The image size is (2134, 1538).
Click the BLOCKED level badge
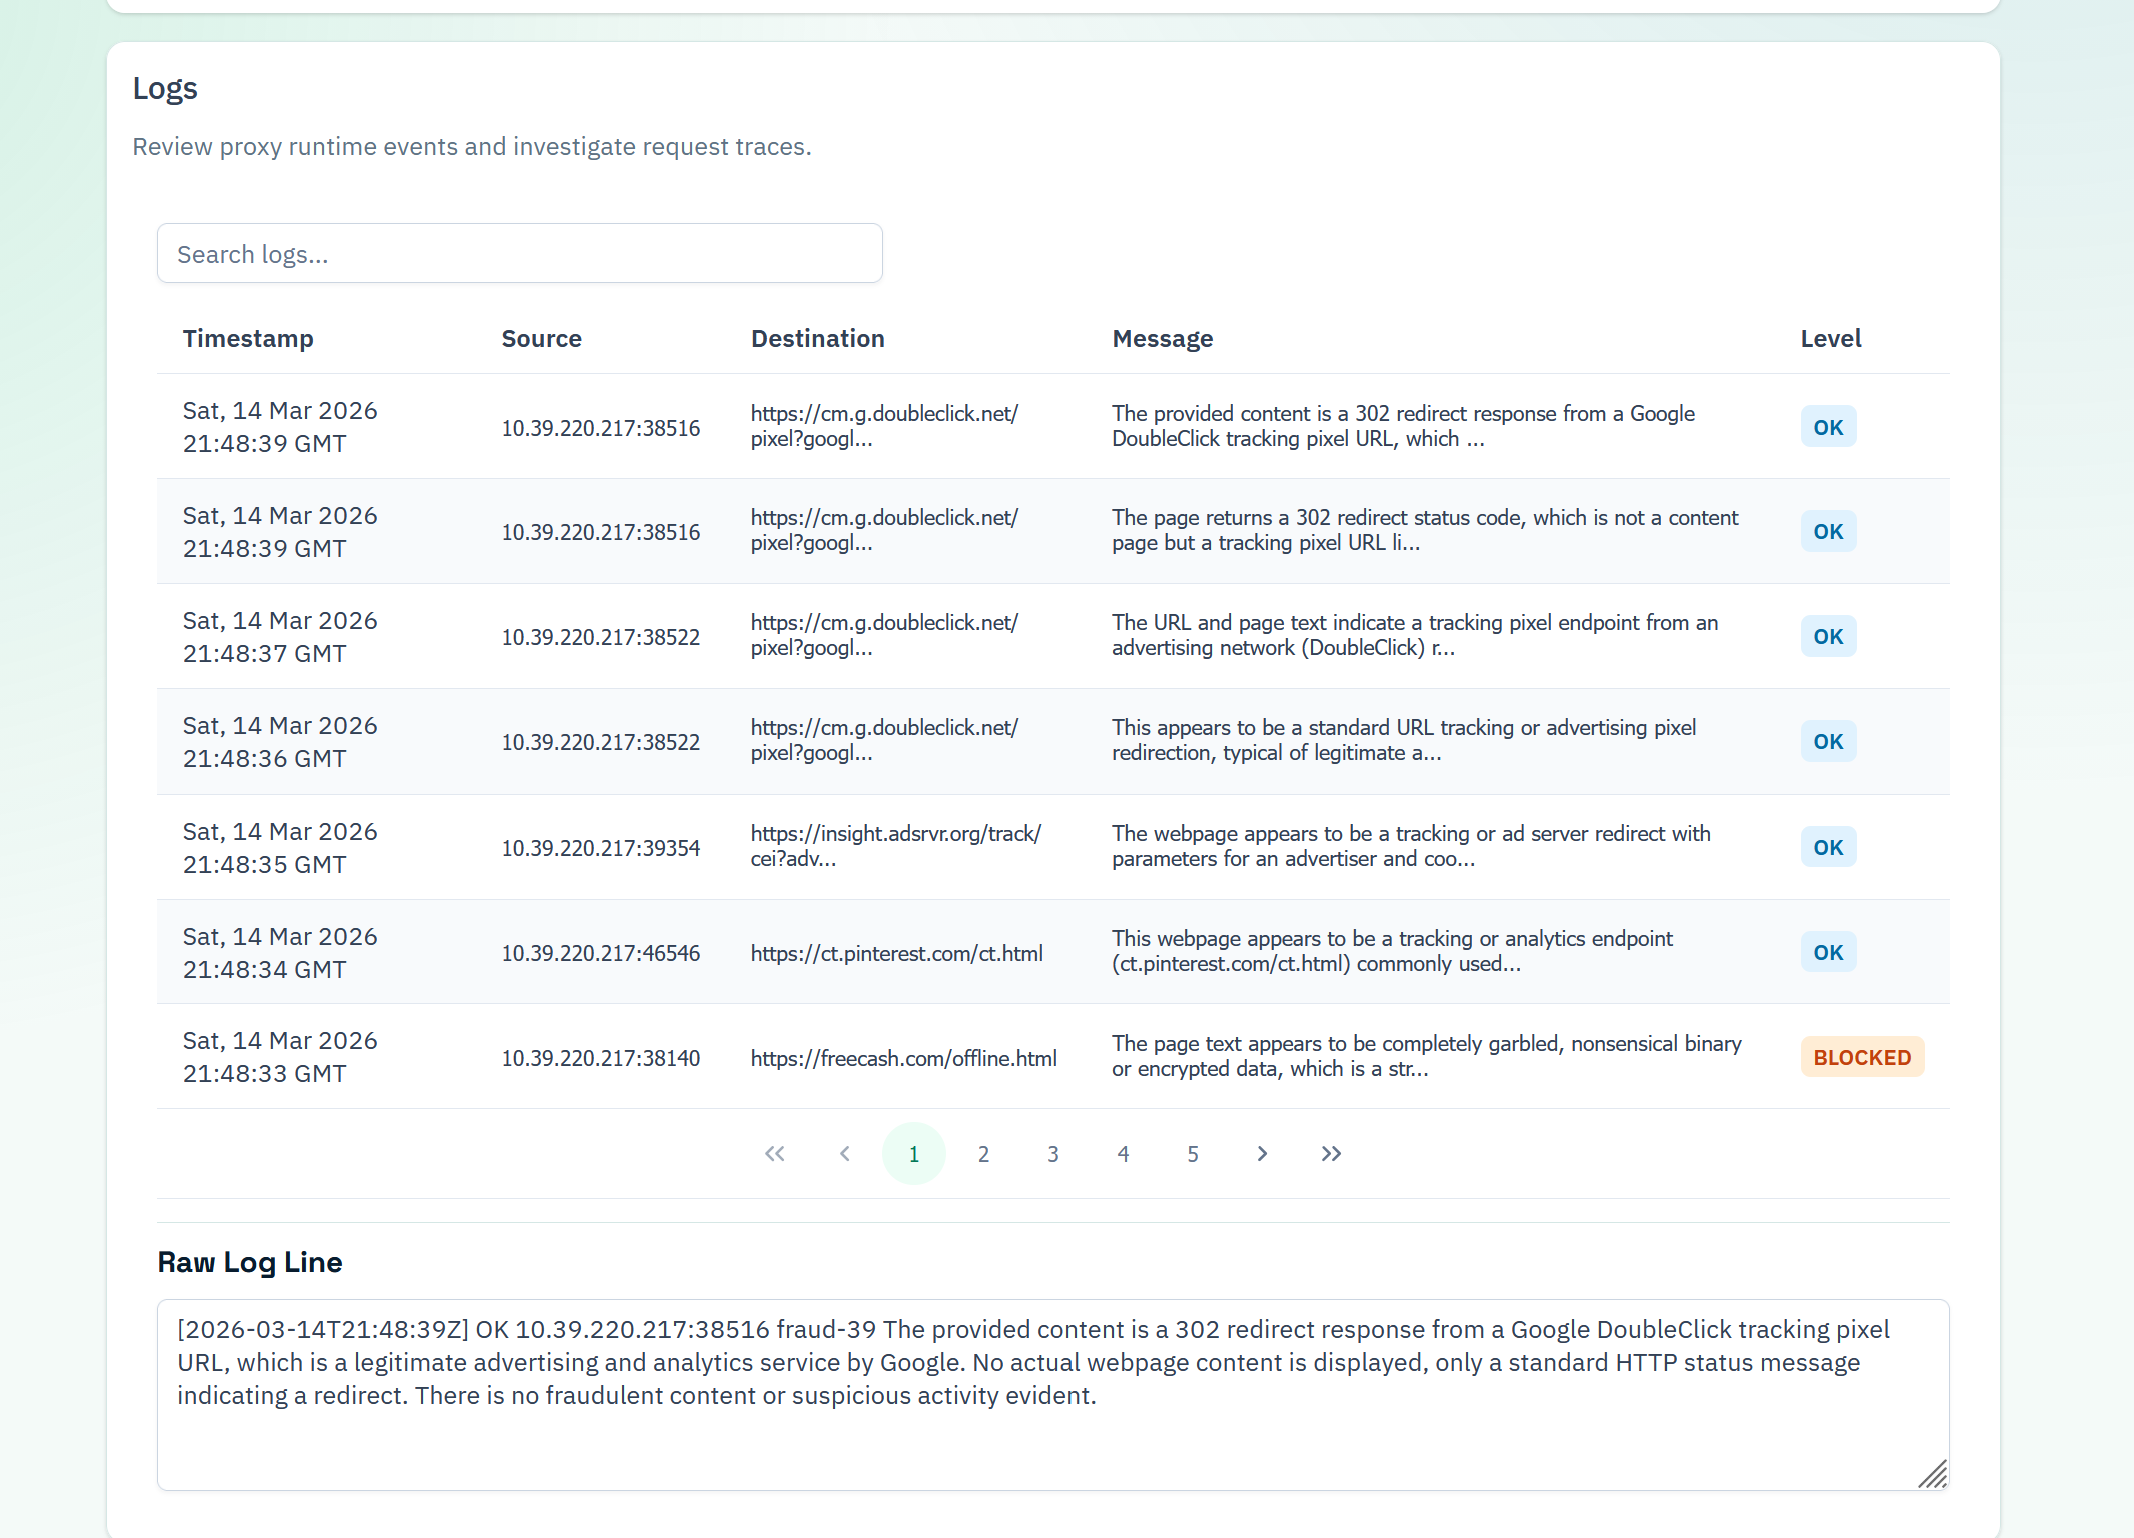1861,1057
